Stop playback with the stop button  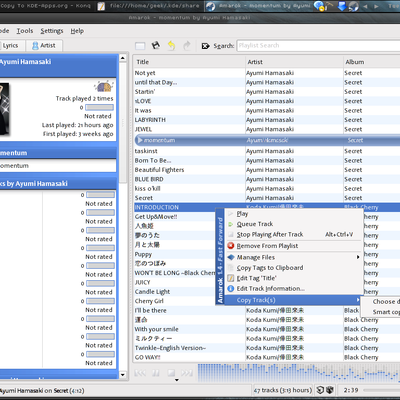pos(171,373)
